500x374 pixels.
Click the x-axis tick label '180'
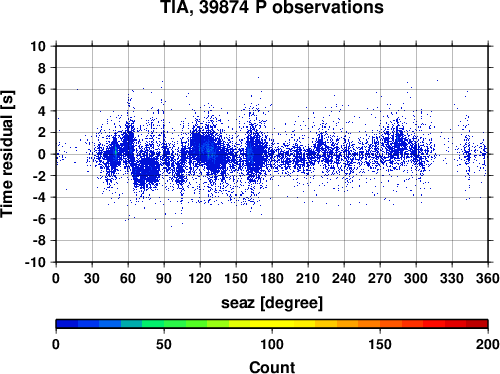tap(272, 278)
